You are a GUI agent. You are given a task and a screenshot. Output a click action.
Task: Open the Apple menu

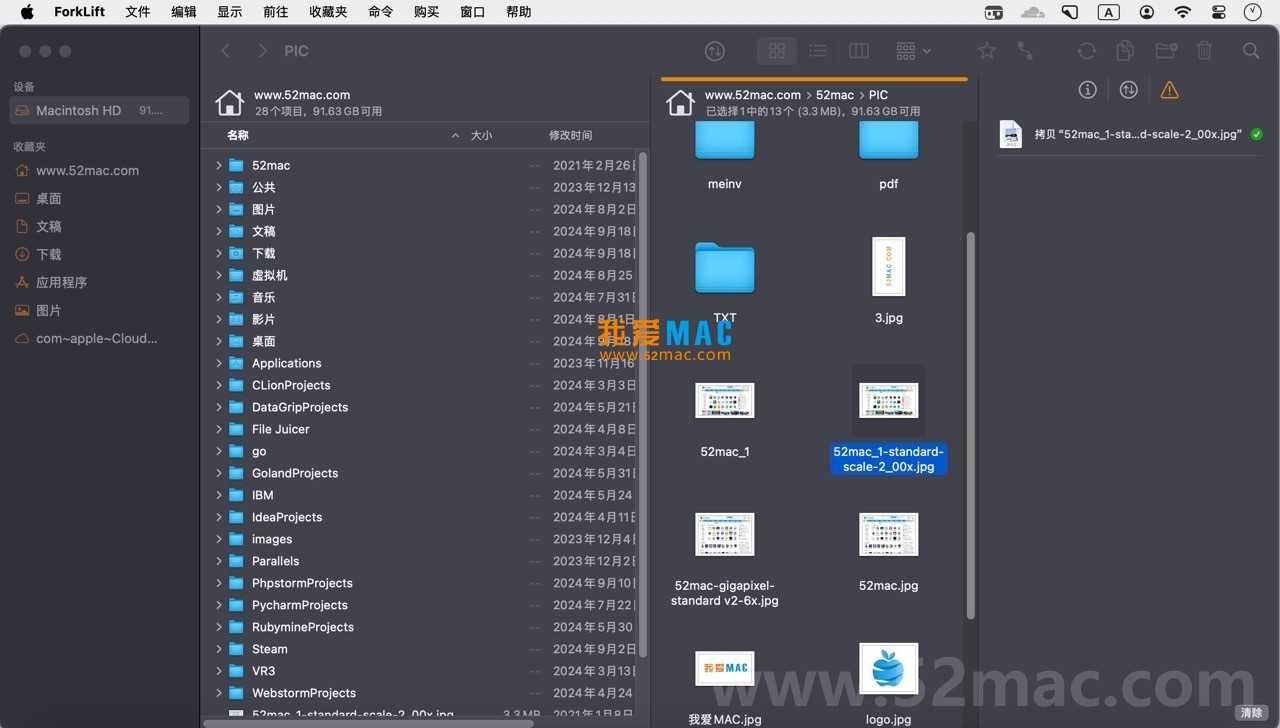[x=27, y=12]
